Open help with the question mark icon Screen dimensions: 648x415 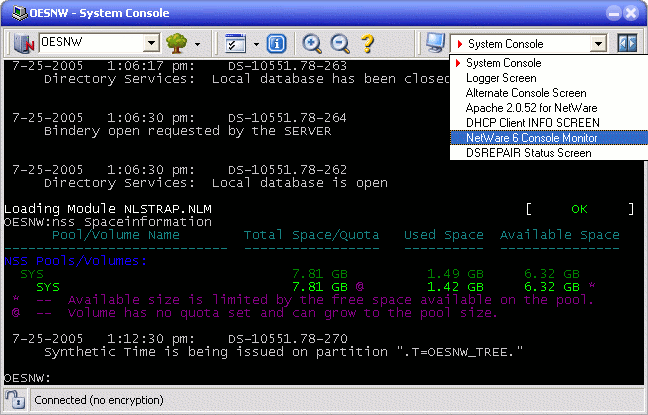[367, 44]
